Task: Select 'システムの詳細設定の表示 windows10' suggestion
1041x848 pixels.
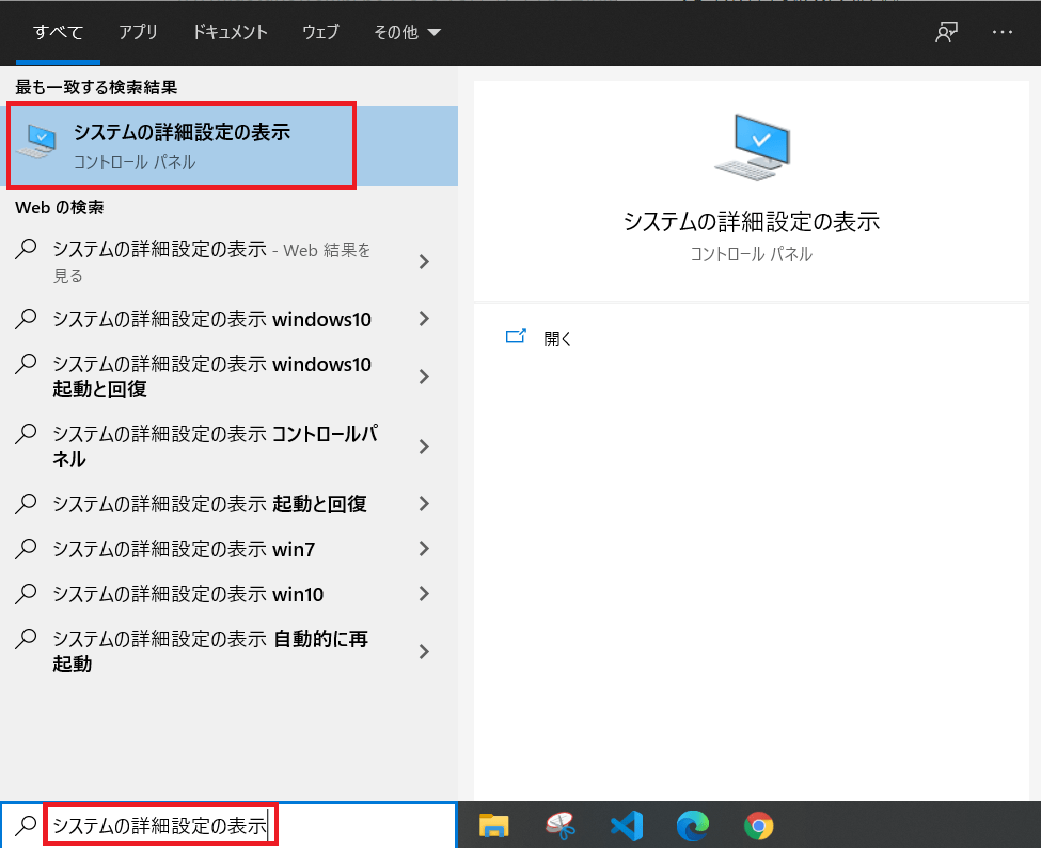Action: 211,319
